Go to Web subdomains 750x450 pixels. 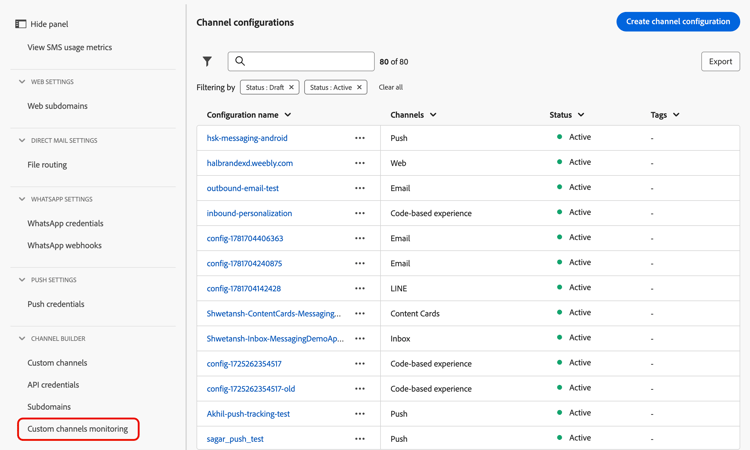click(57, 106)
